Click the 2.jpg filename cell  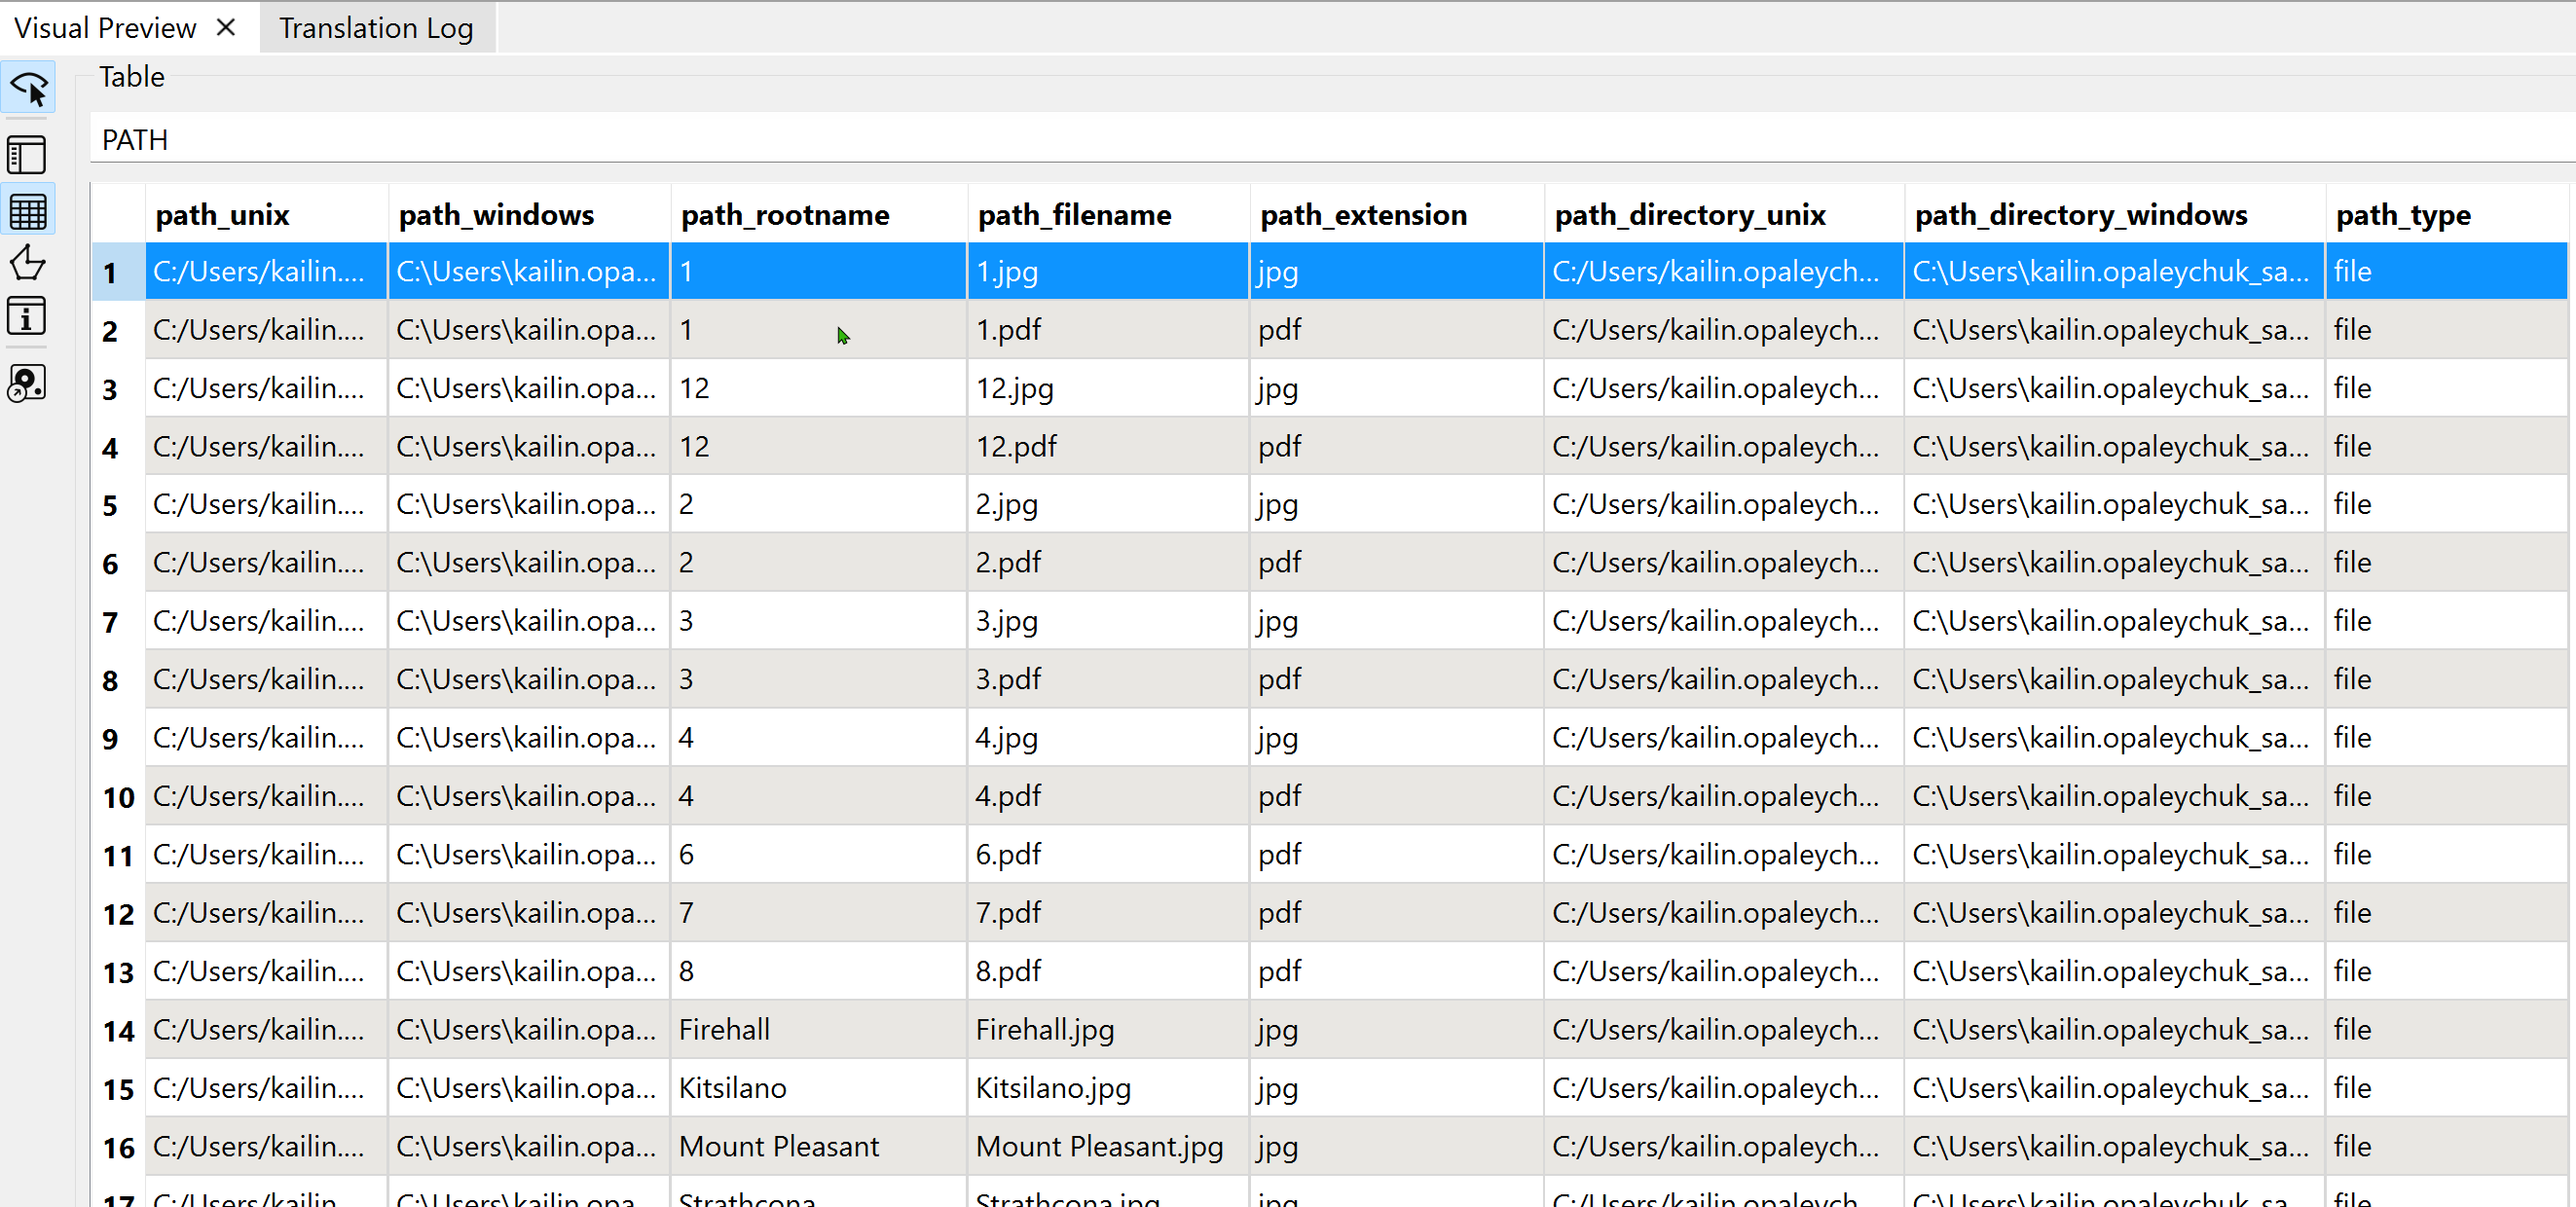[x=1108, y=504]
